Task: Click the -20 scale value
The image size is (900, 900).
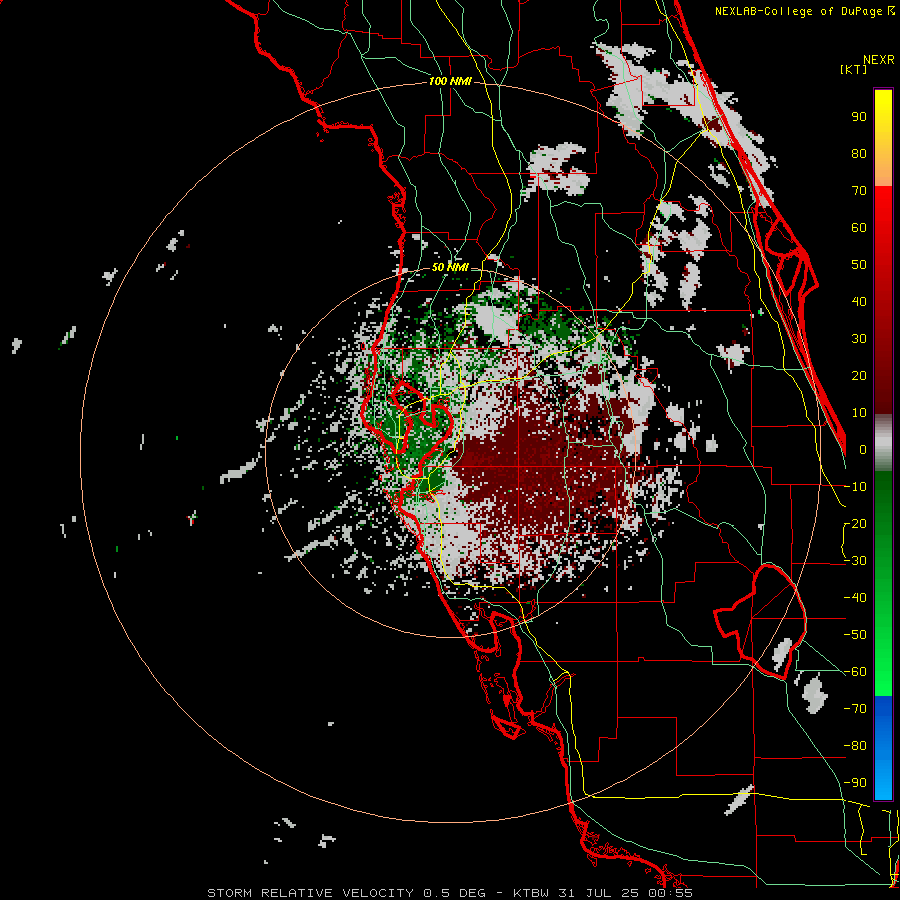Action: click(x=855, y=523)
